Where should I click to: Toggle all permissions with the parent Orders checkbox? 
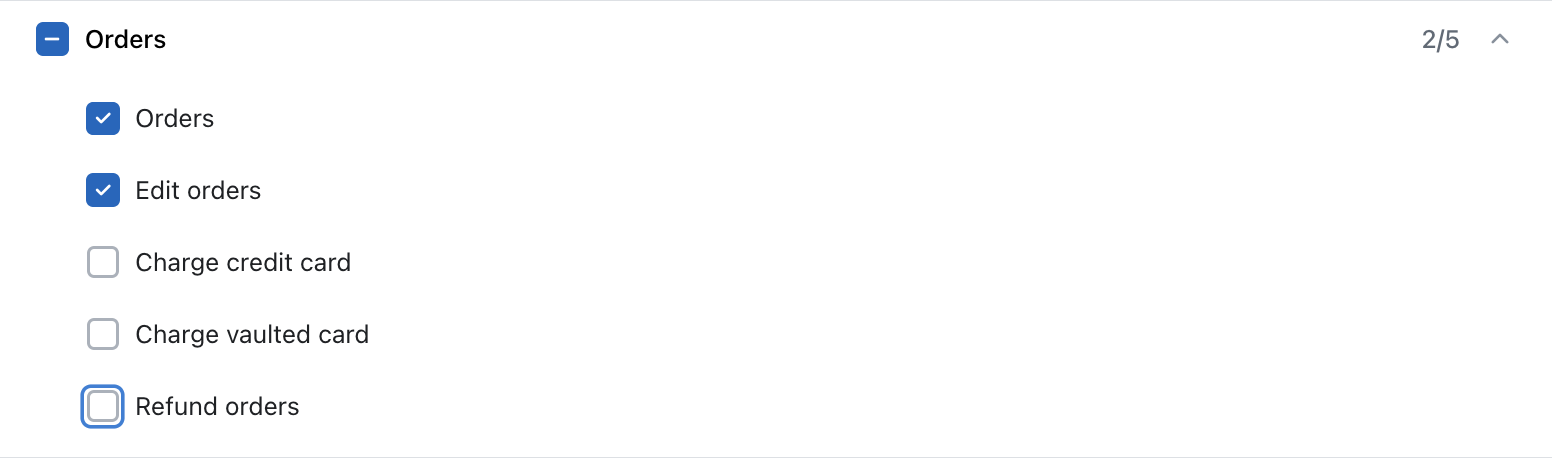[52, 40]
